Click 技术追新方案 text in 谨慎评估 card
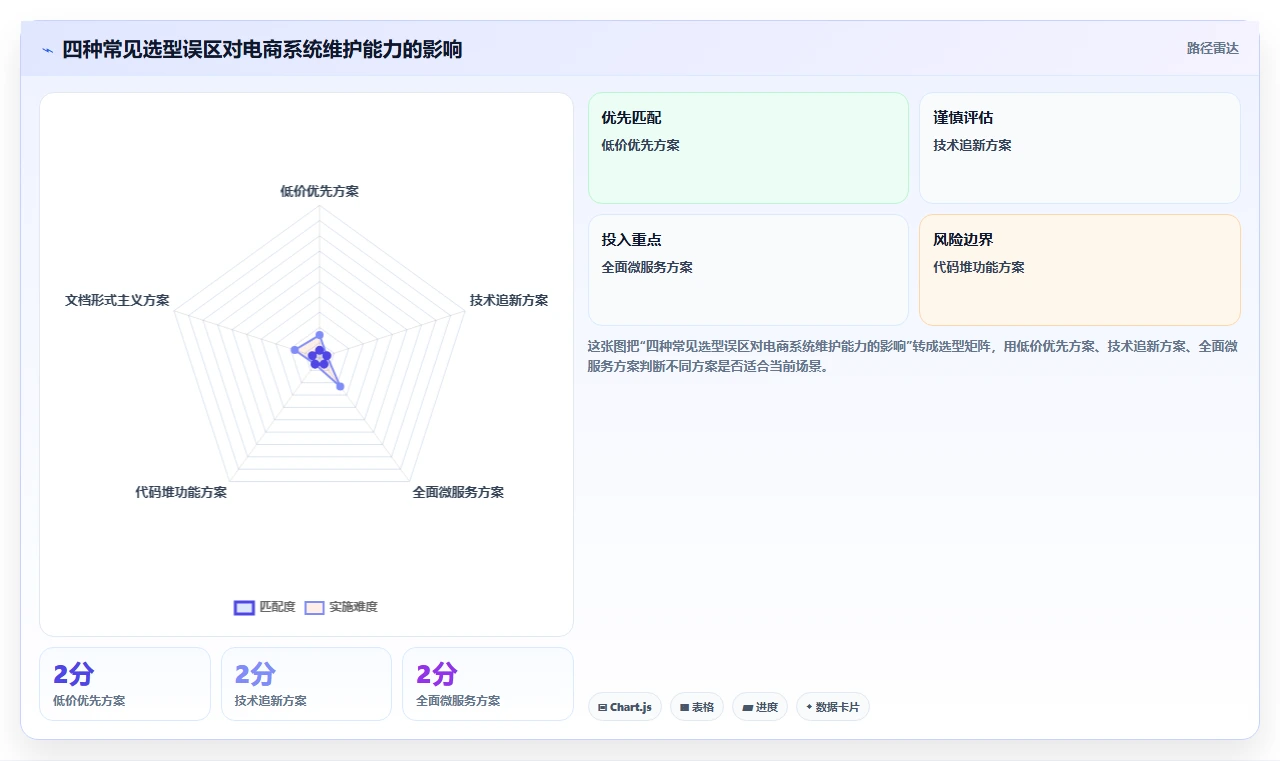Viewport: 1280px width, 761px height. tap(972, 145)
